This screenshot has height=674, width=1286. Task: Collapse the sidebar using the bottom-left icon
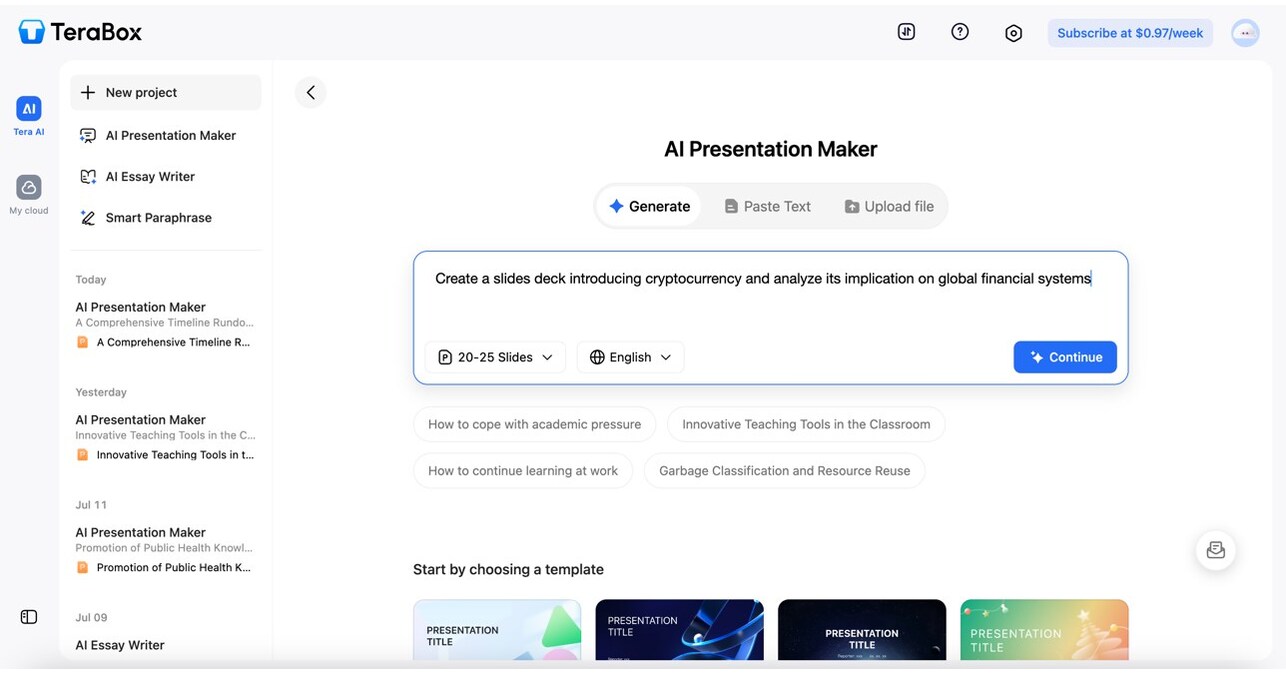click(28, 617)
